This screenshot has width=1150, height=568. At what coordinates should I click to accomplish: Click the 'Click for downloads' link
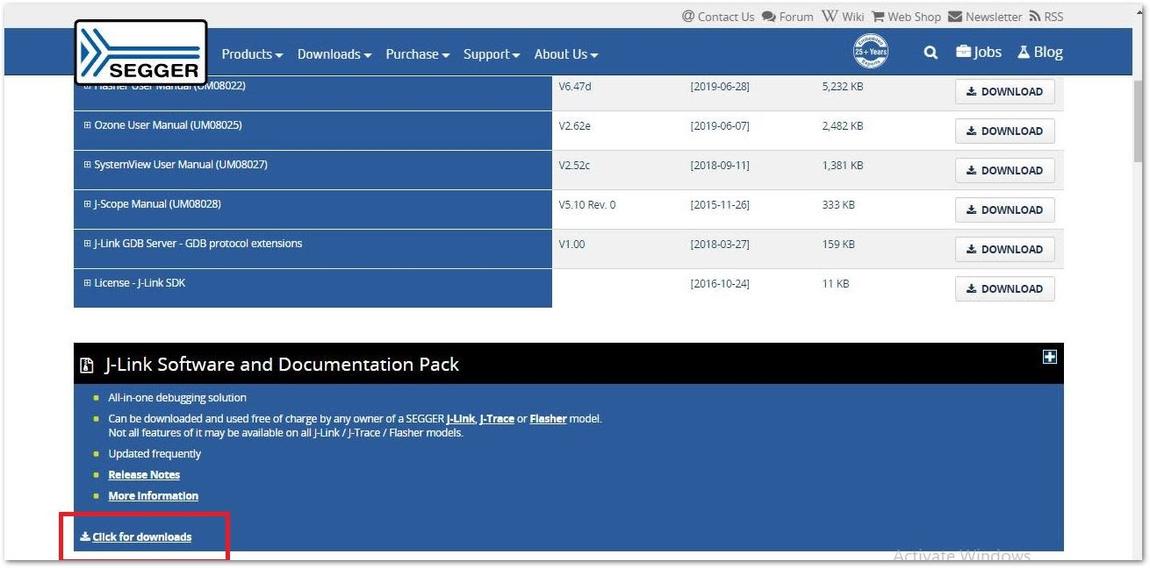136,537
